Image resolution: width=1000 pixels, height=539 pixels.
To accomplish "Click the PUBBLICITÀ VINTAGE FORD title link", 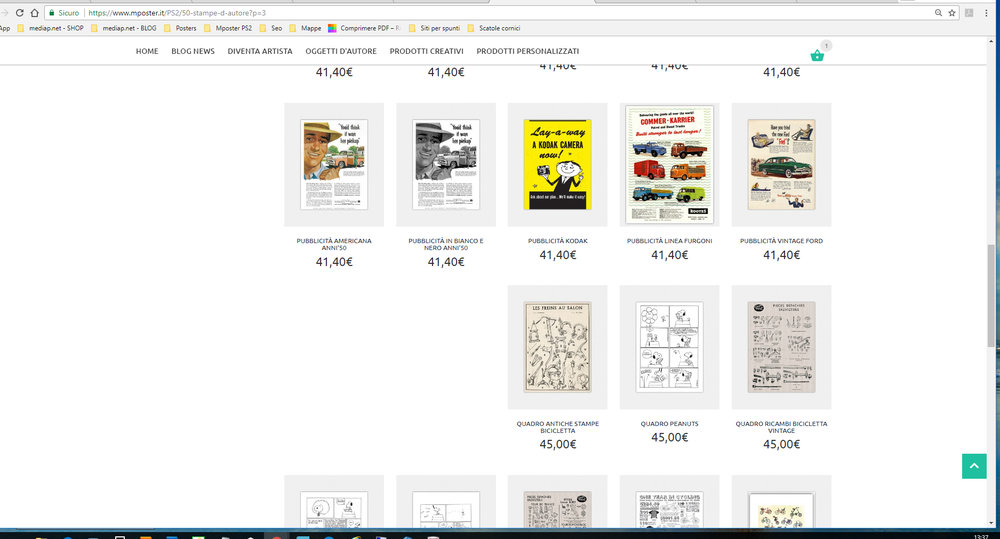I will 781,241.
